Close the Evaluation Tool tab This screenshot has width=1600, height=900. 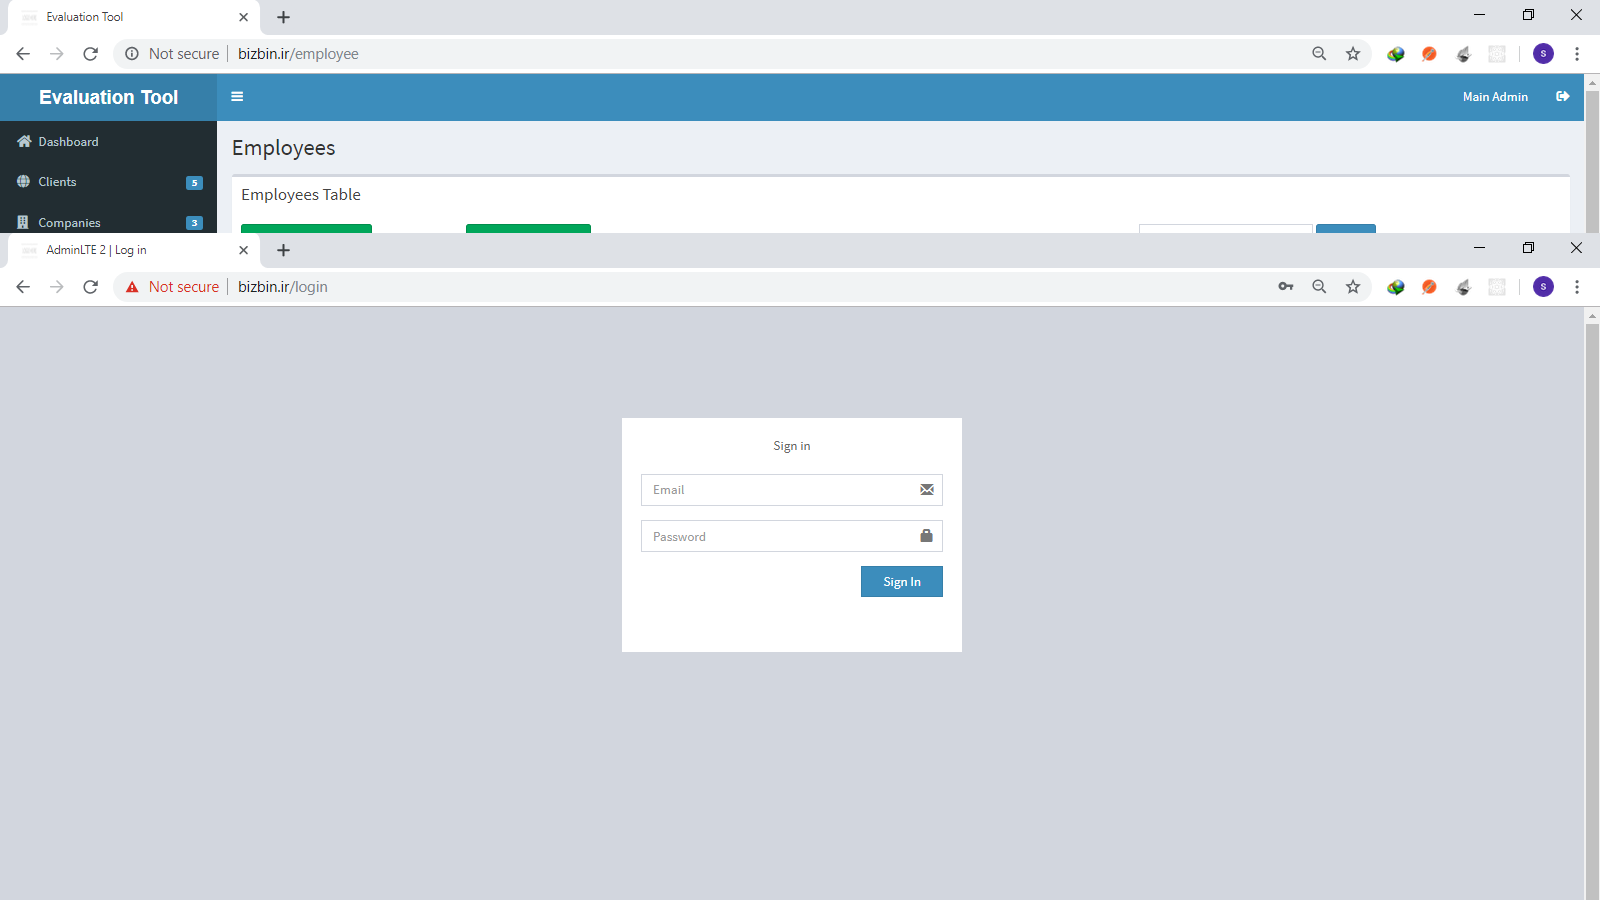click(243, 17)
